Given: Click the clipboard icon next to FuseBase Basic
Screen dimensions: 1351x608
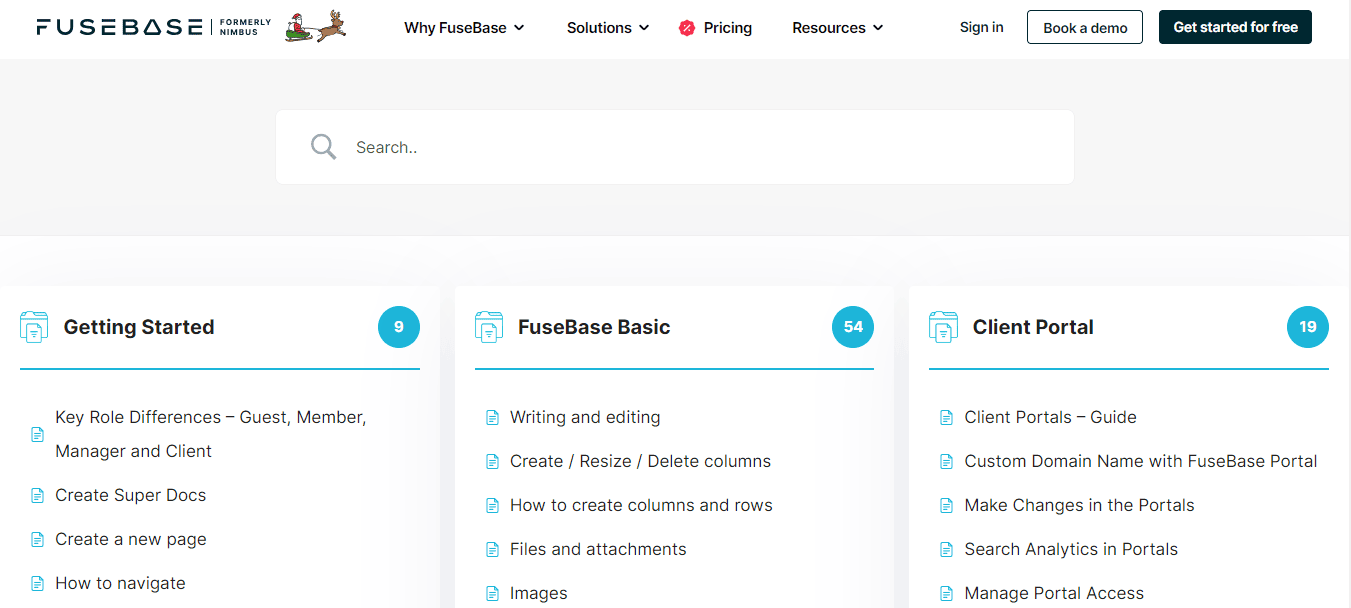Looking at the screenshot, I should click(488, 327).
